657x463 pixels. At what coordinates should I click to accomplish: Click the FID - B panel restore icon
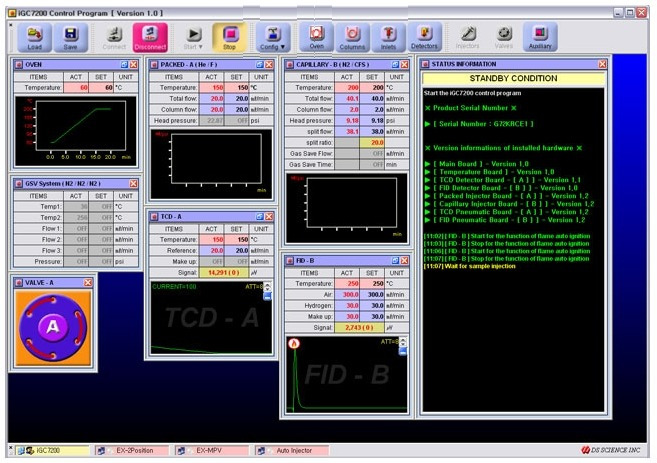[x=395, y=261]
